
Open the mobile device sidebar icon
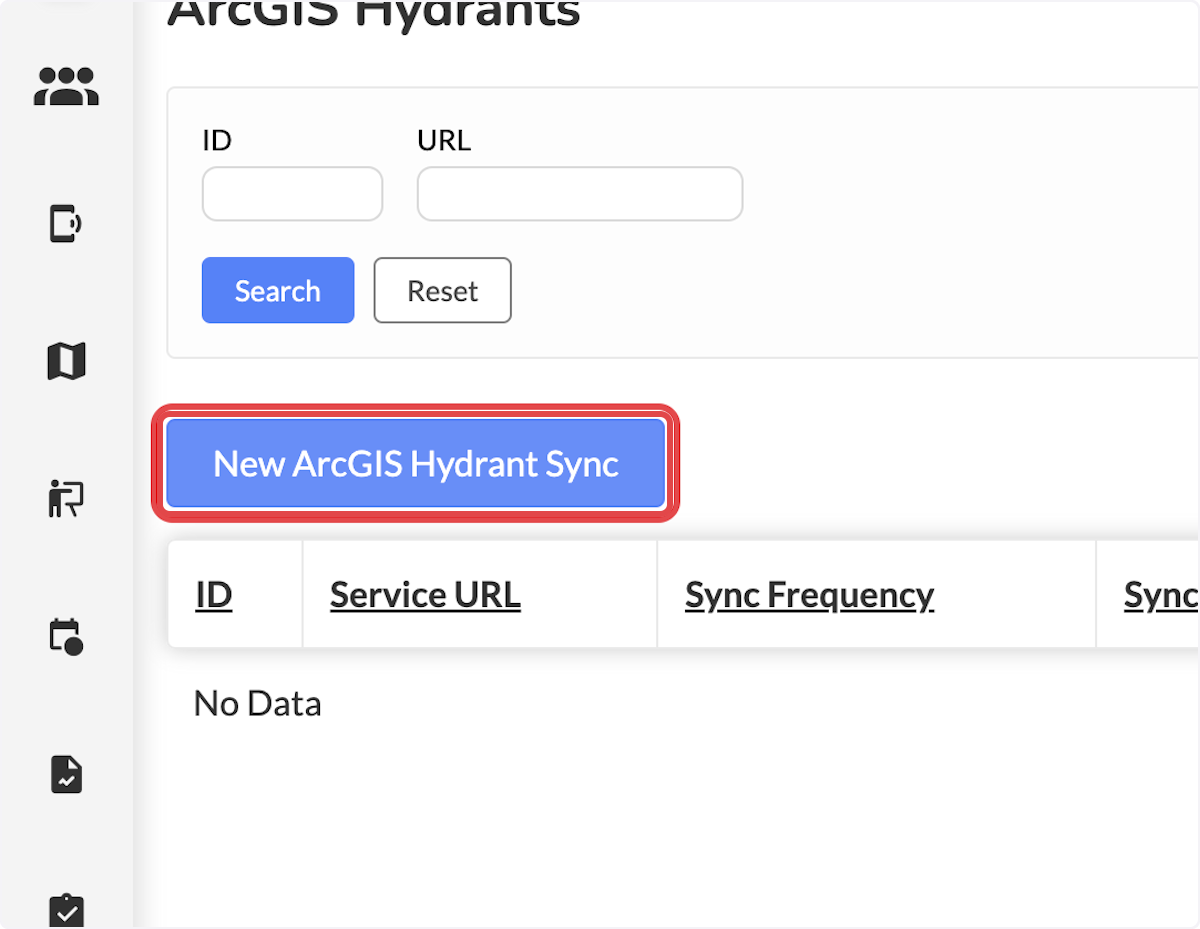[x=66, y=223]
